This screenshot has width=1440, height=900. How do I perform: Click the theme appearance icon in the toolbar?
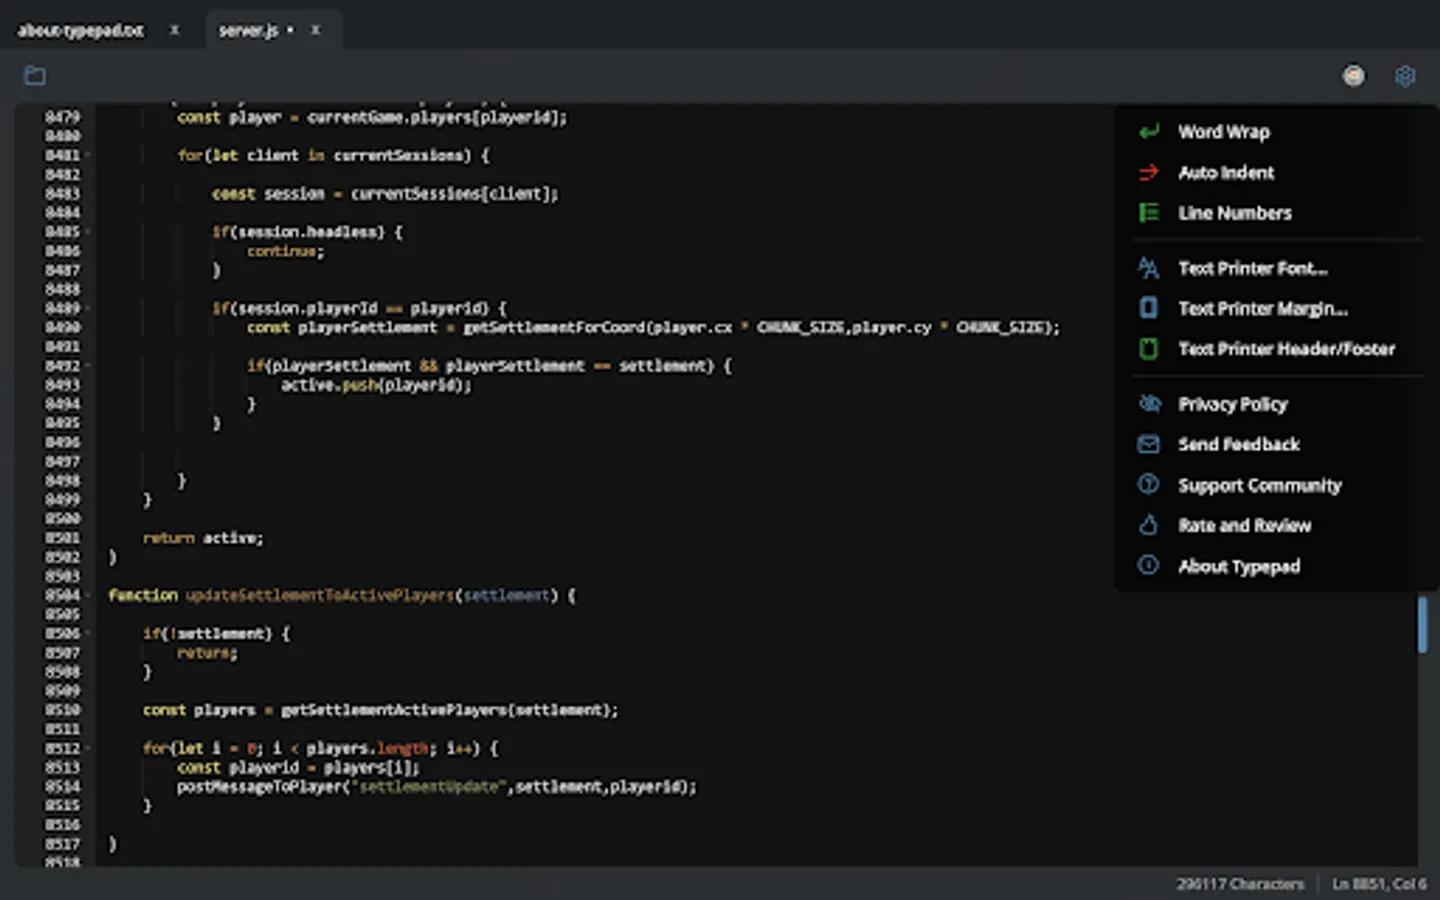[1354, 75]
